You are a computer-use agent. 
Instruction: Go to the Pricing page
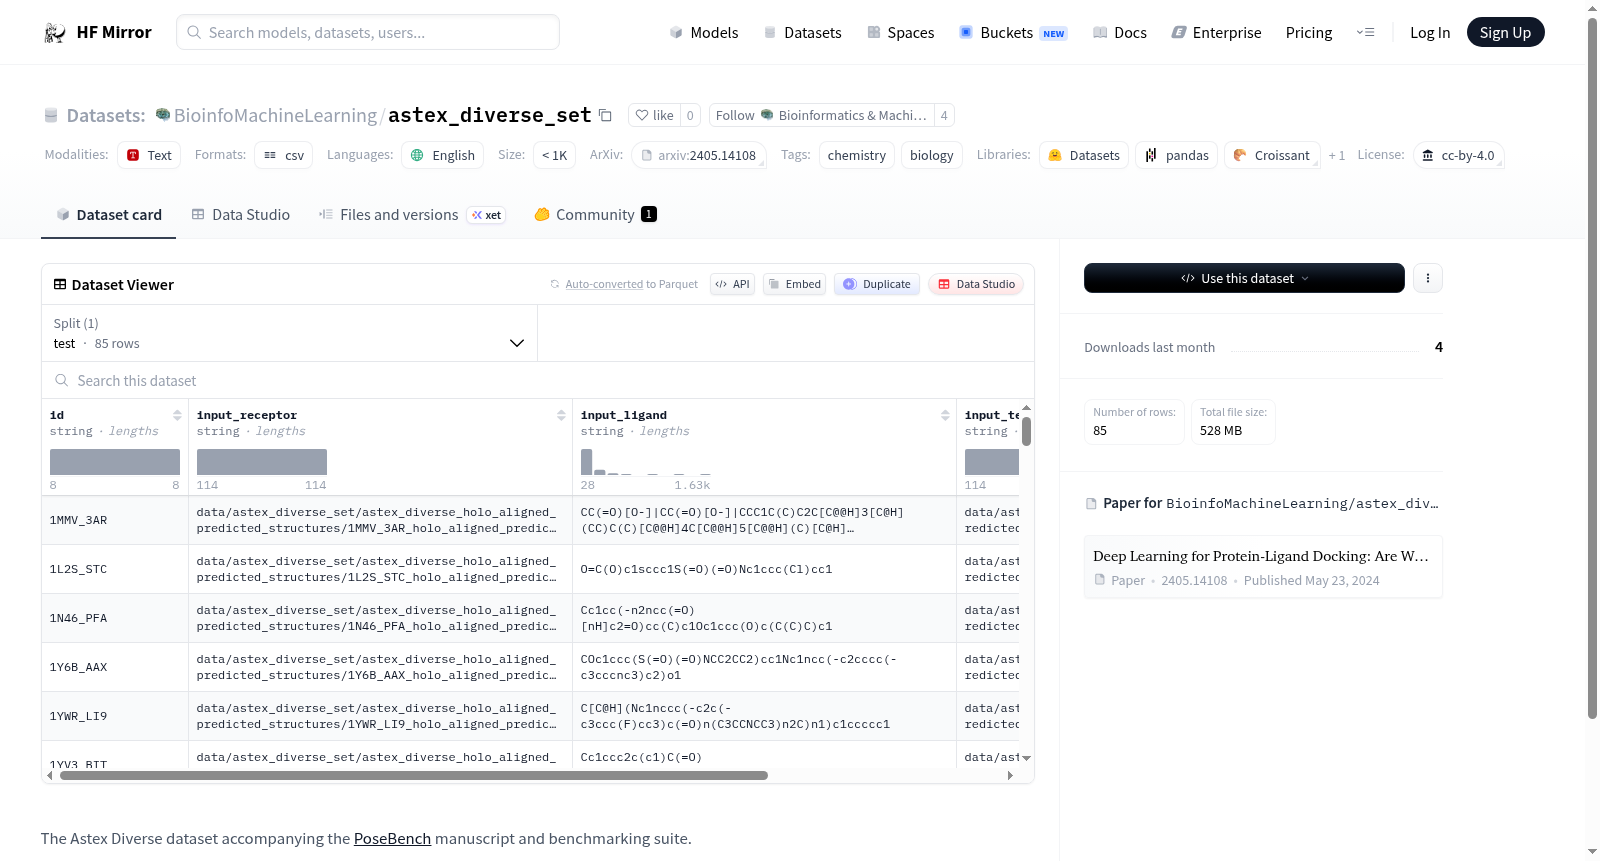tap(1309, 32)
